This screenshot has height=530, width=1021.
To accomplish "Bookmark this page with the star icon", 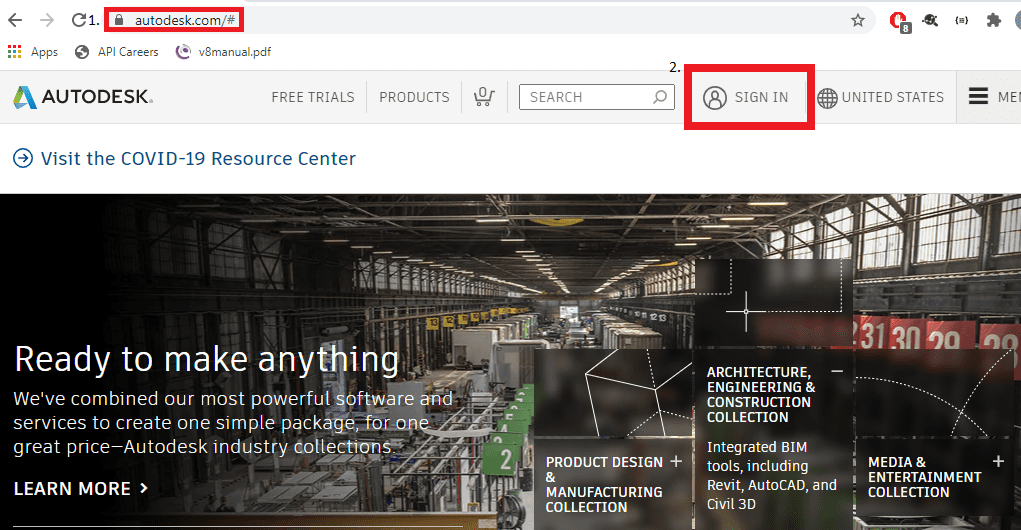I will click(x=857, y=20).
